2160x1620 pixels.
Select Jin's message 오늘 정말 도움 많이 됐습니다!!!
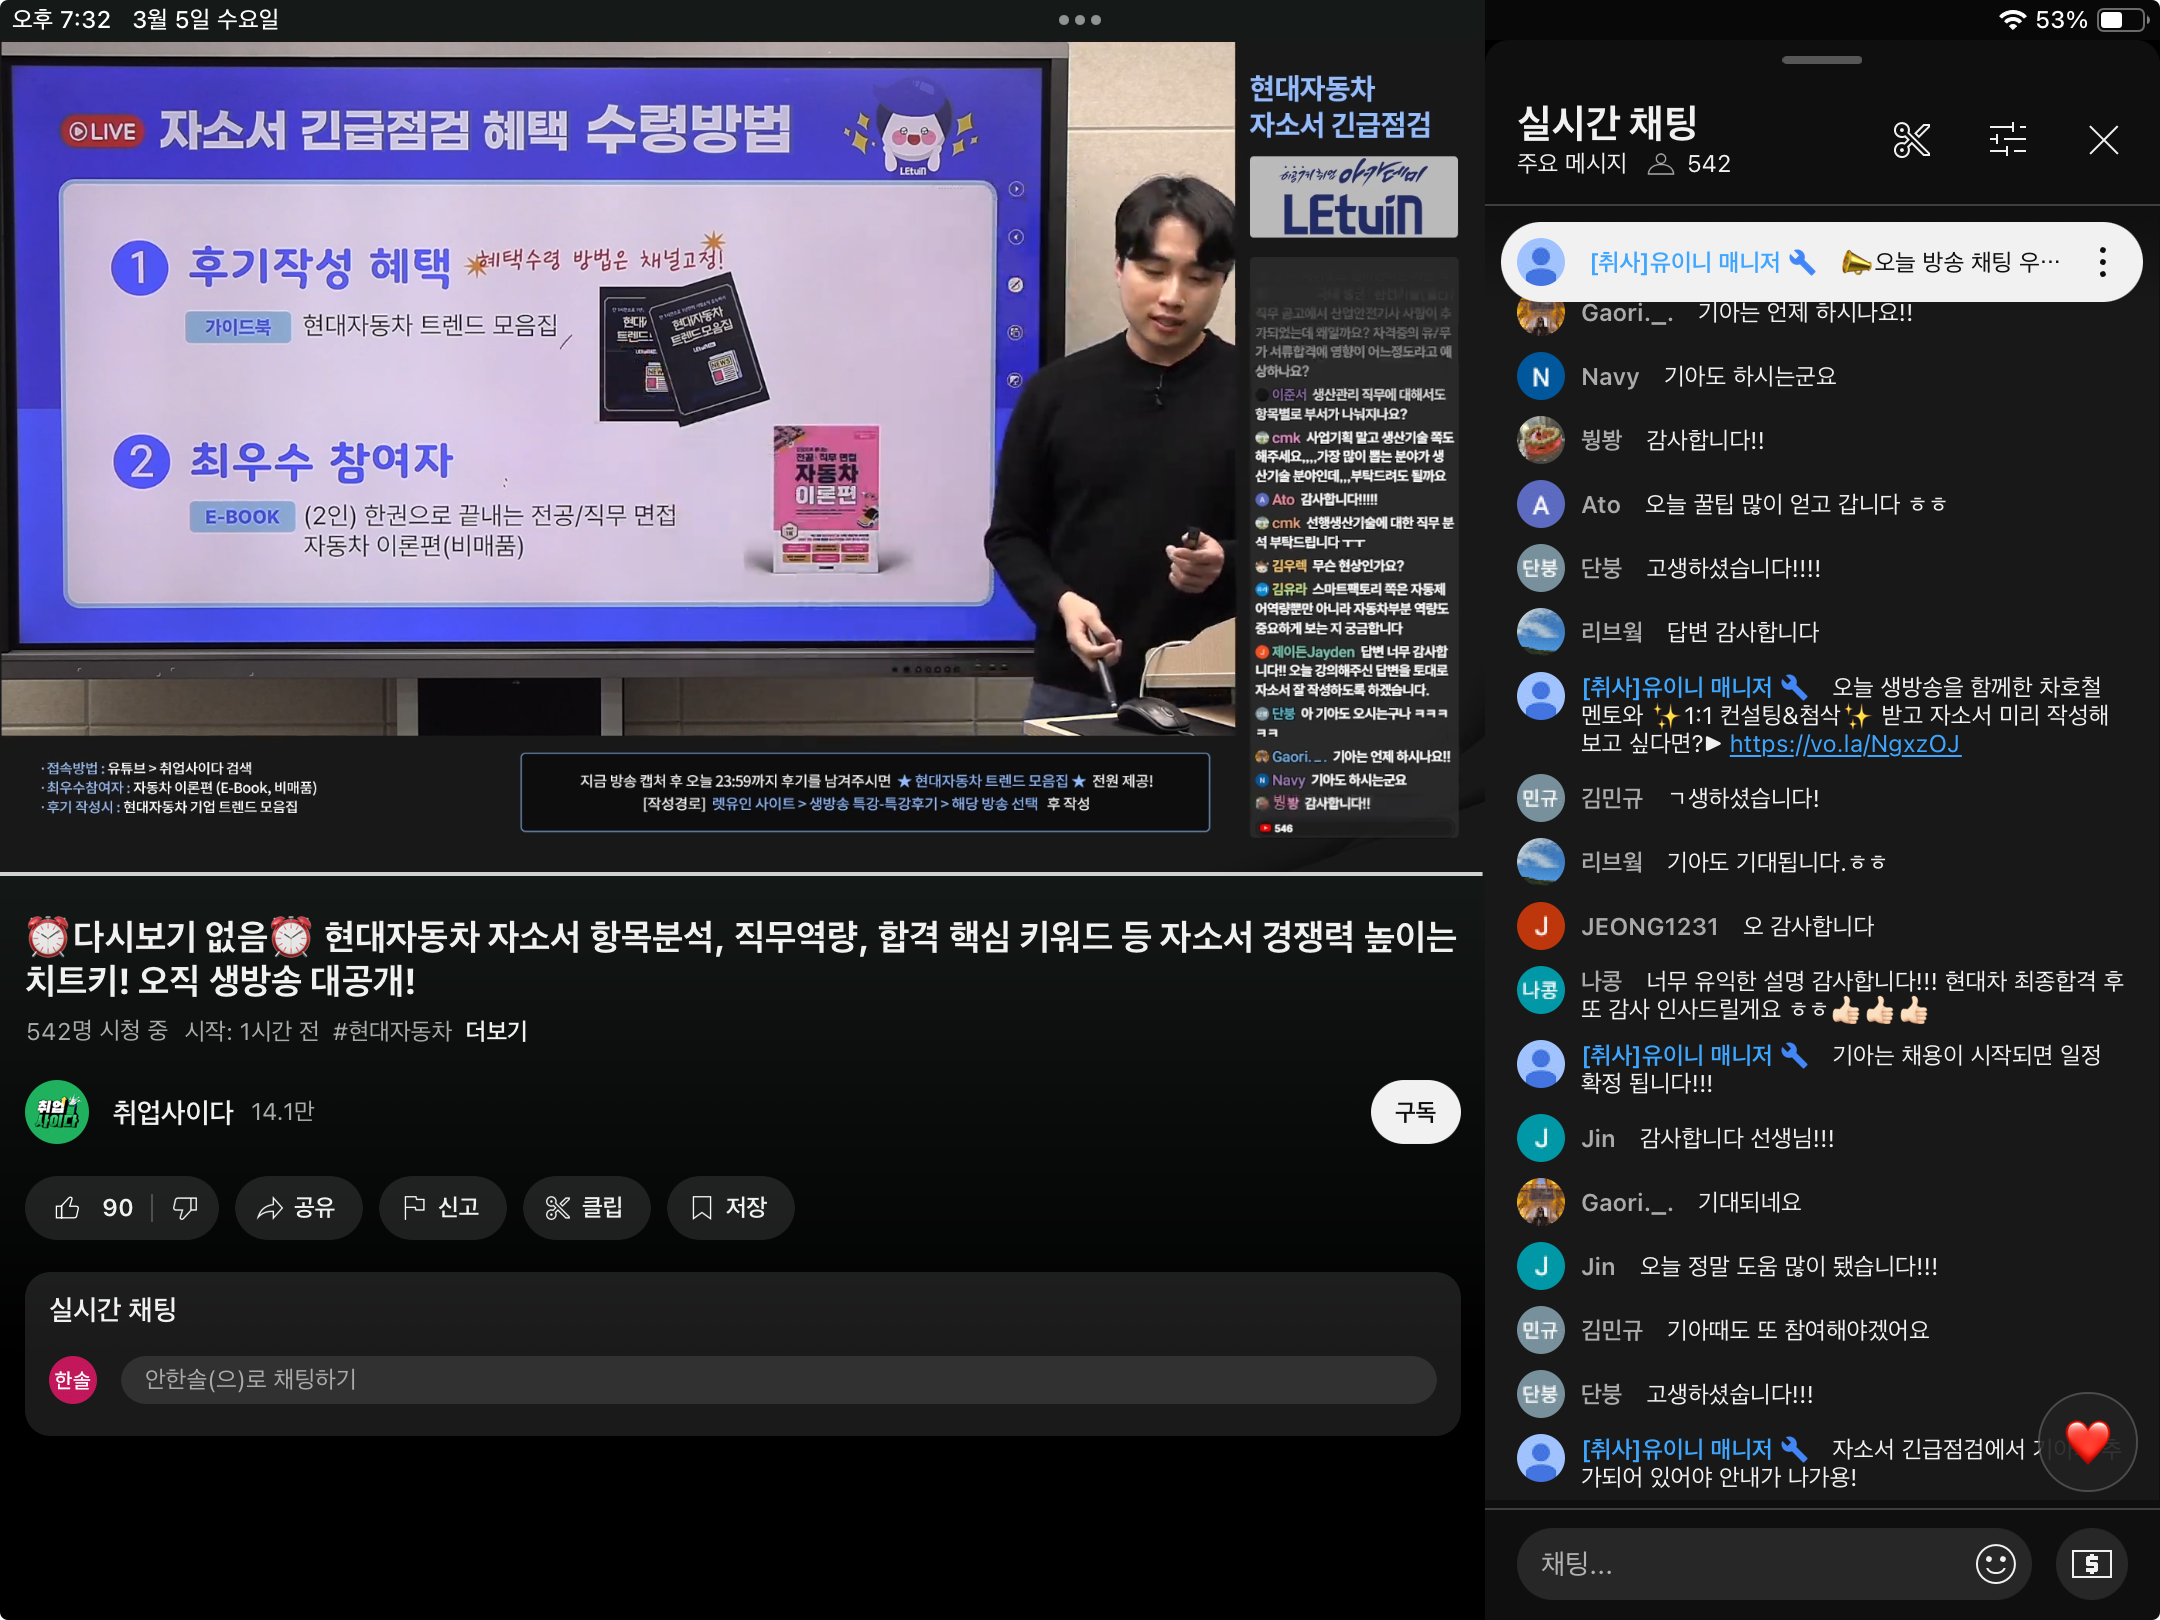1788,1266
